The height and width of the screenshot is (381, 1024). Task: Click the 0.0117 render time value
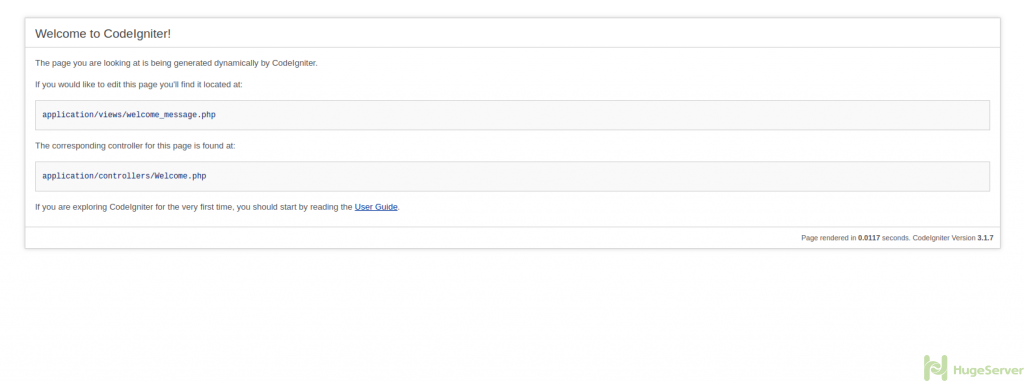[869, 238]
